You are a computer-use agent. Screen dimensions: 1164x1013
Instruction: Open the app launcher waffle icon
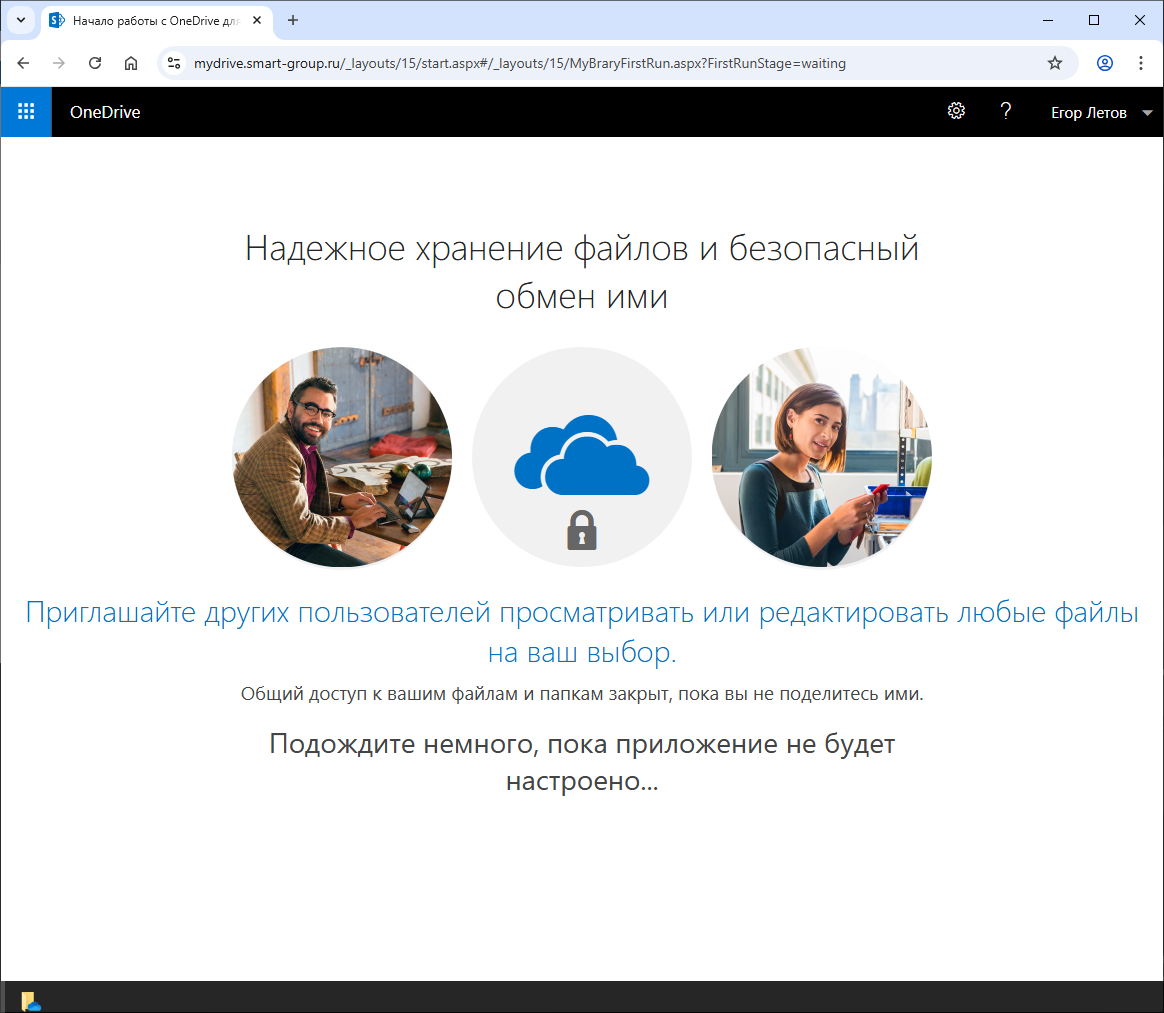click(26, 112)
